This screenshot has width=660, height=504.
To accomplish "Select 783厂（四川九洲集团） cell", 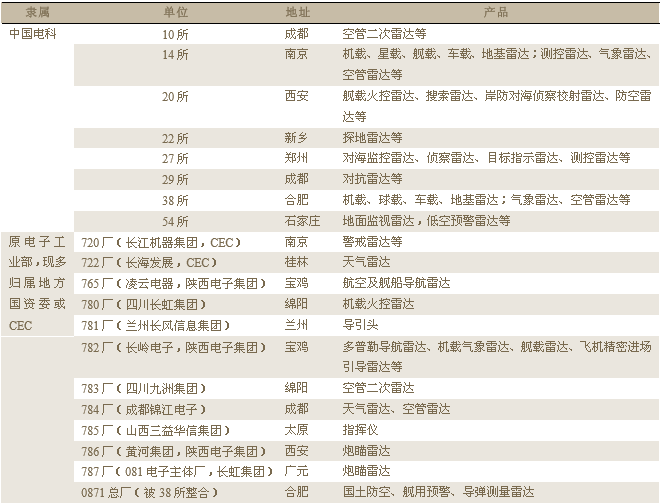I will [144, 388].
